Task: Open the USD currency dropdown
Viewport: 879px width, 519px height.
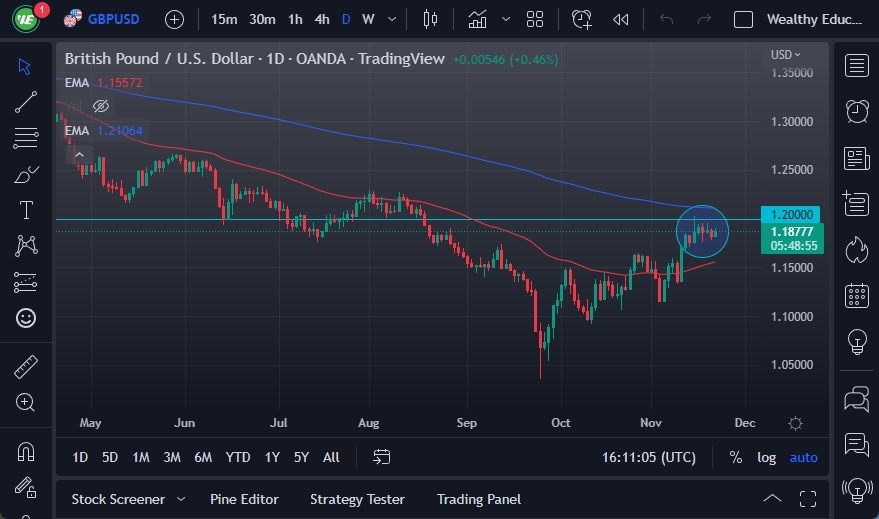Action: click(785, 55)
